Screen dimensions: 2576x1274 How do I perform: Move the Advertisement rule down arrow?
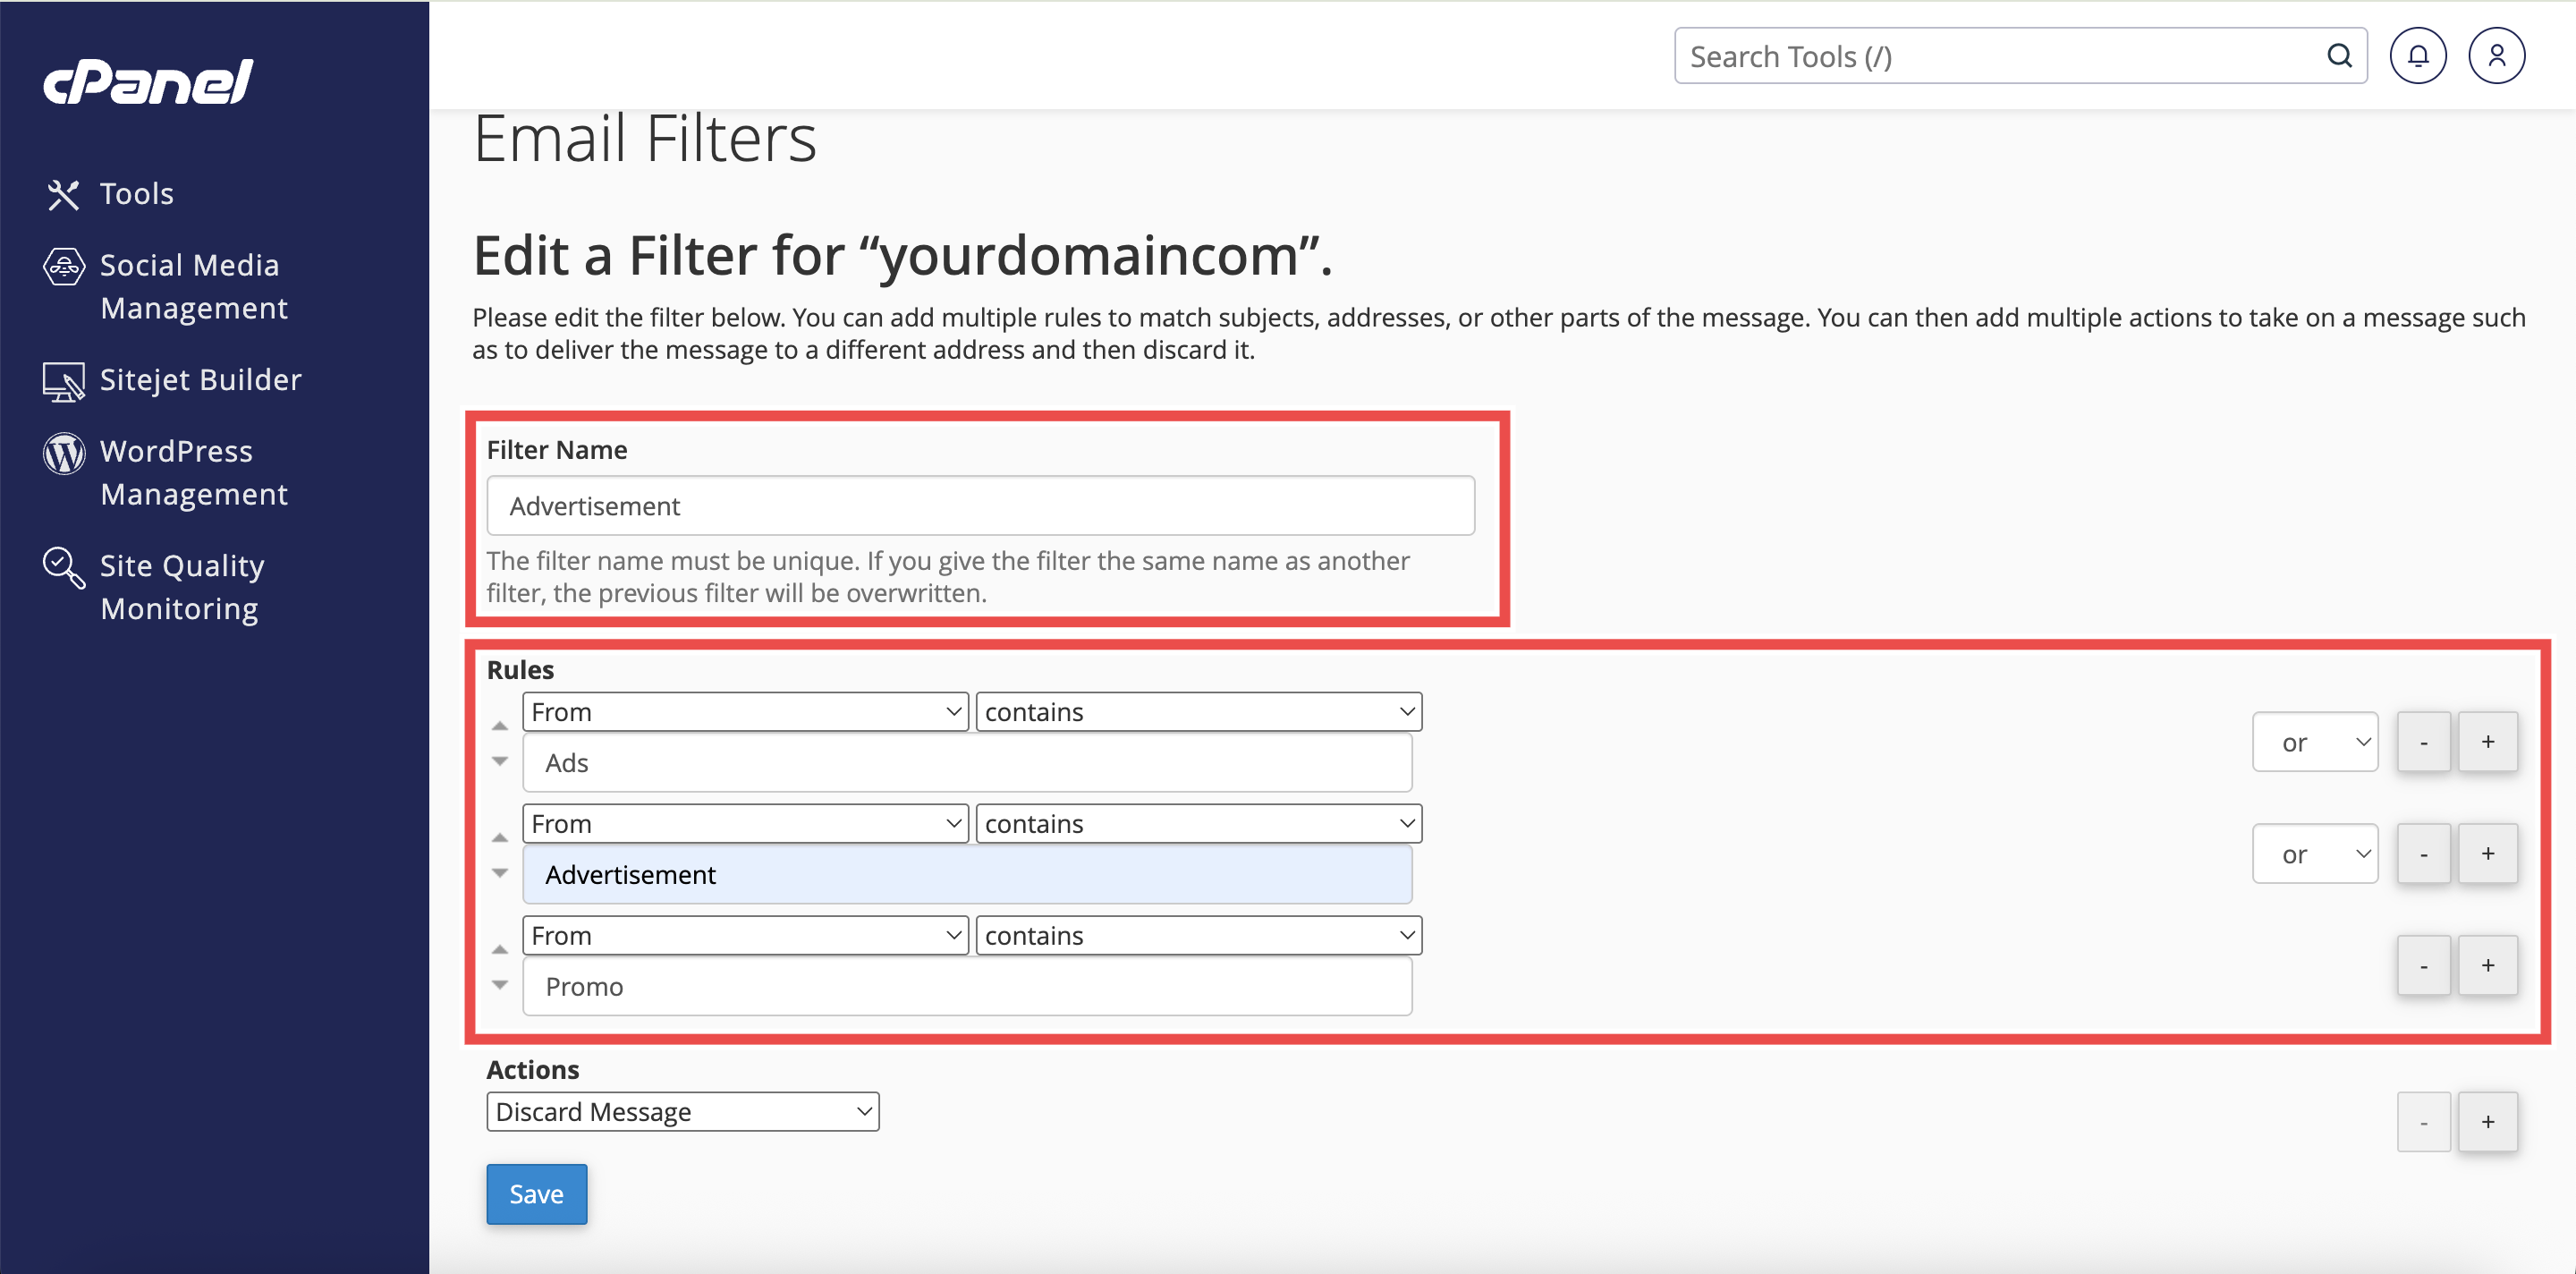(x=500, y=873)
